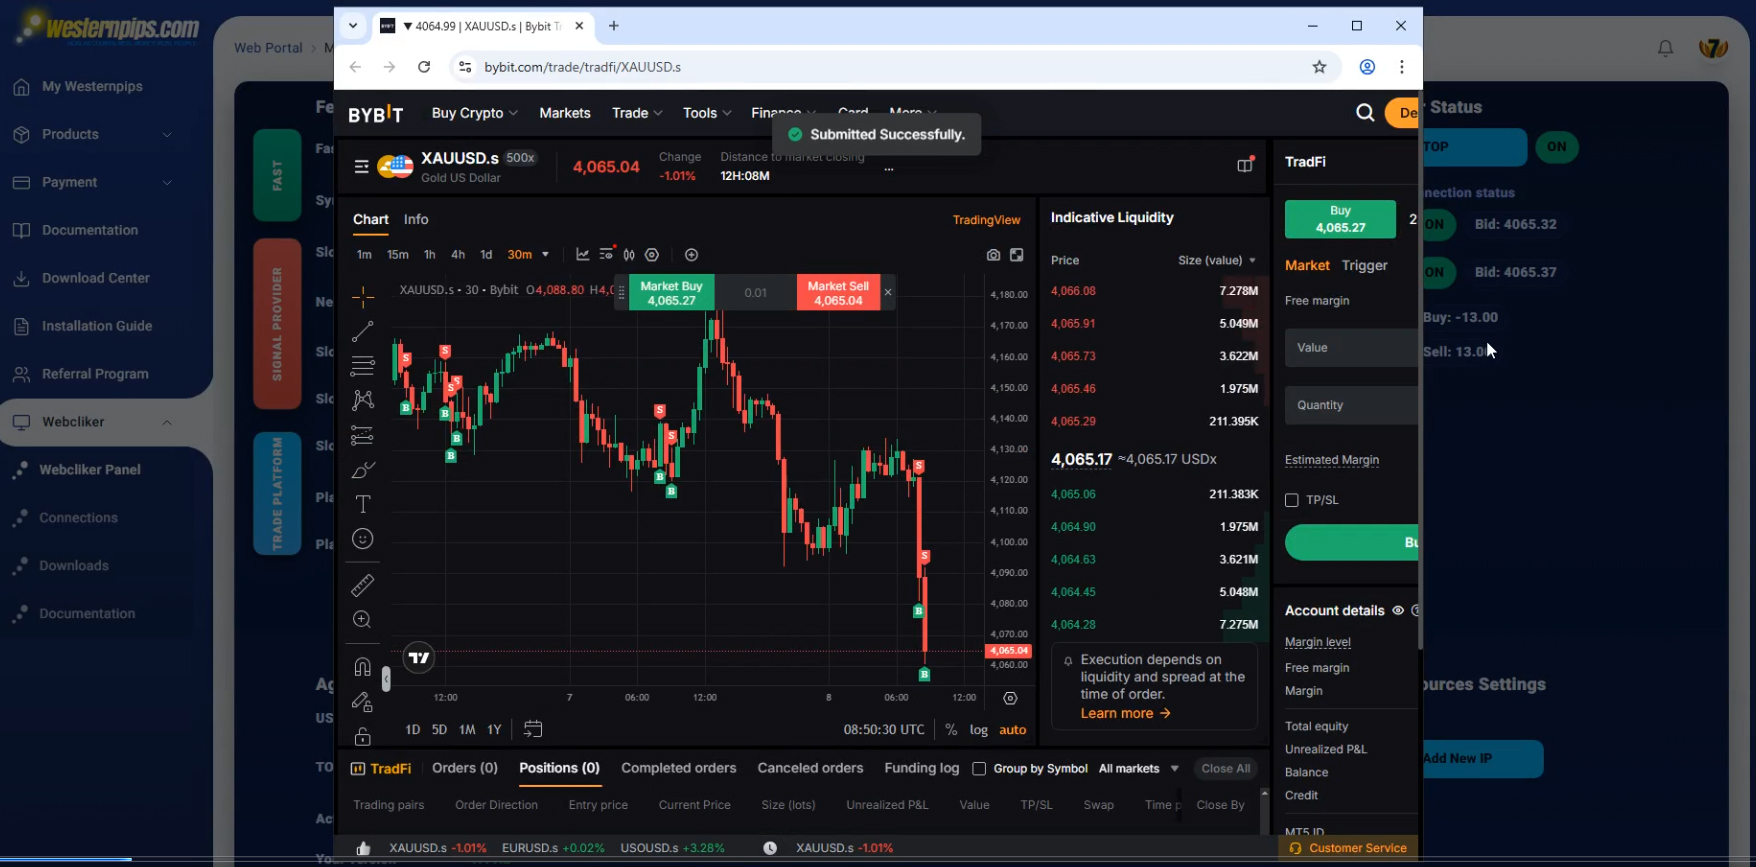Open the Size (value) column dropdown
The width and height of the screenshot is (1756, 867).
tap(1217, 260)
